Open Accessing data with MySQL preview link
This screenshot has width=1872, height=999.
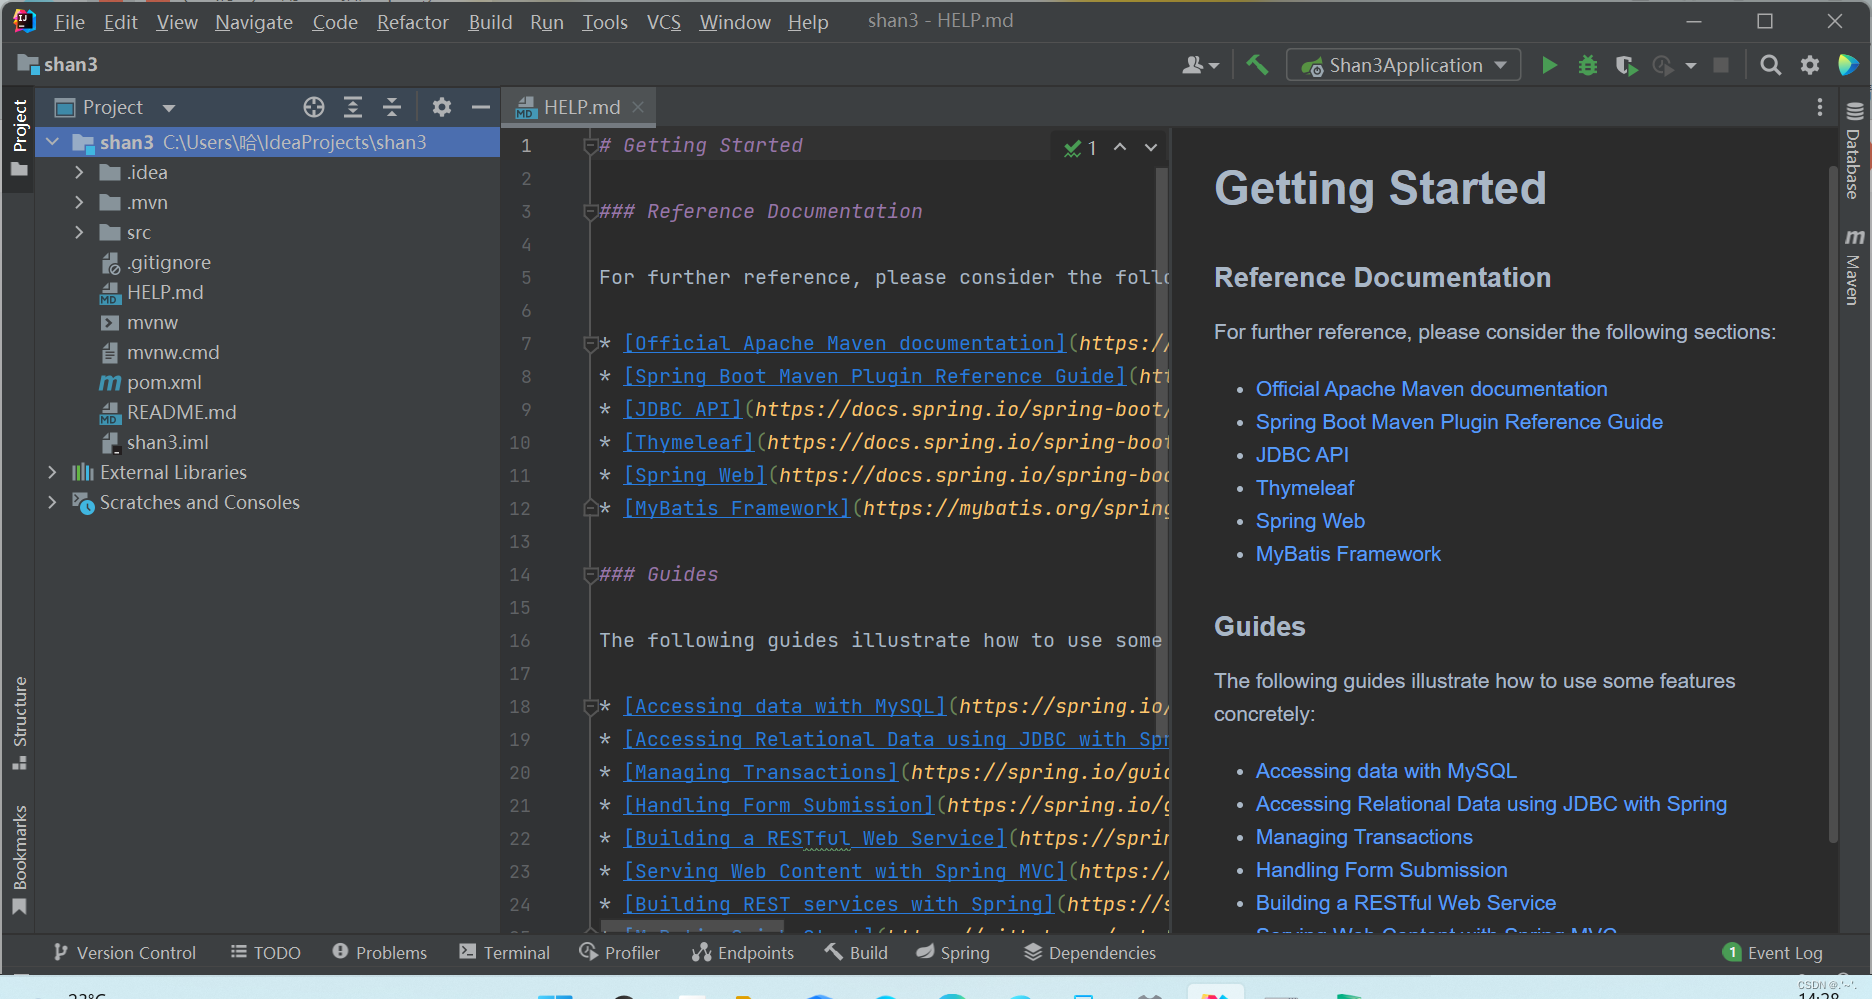pos(1386,771)
